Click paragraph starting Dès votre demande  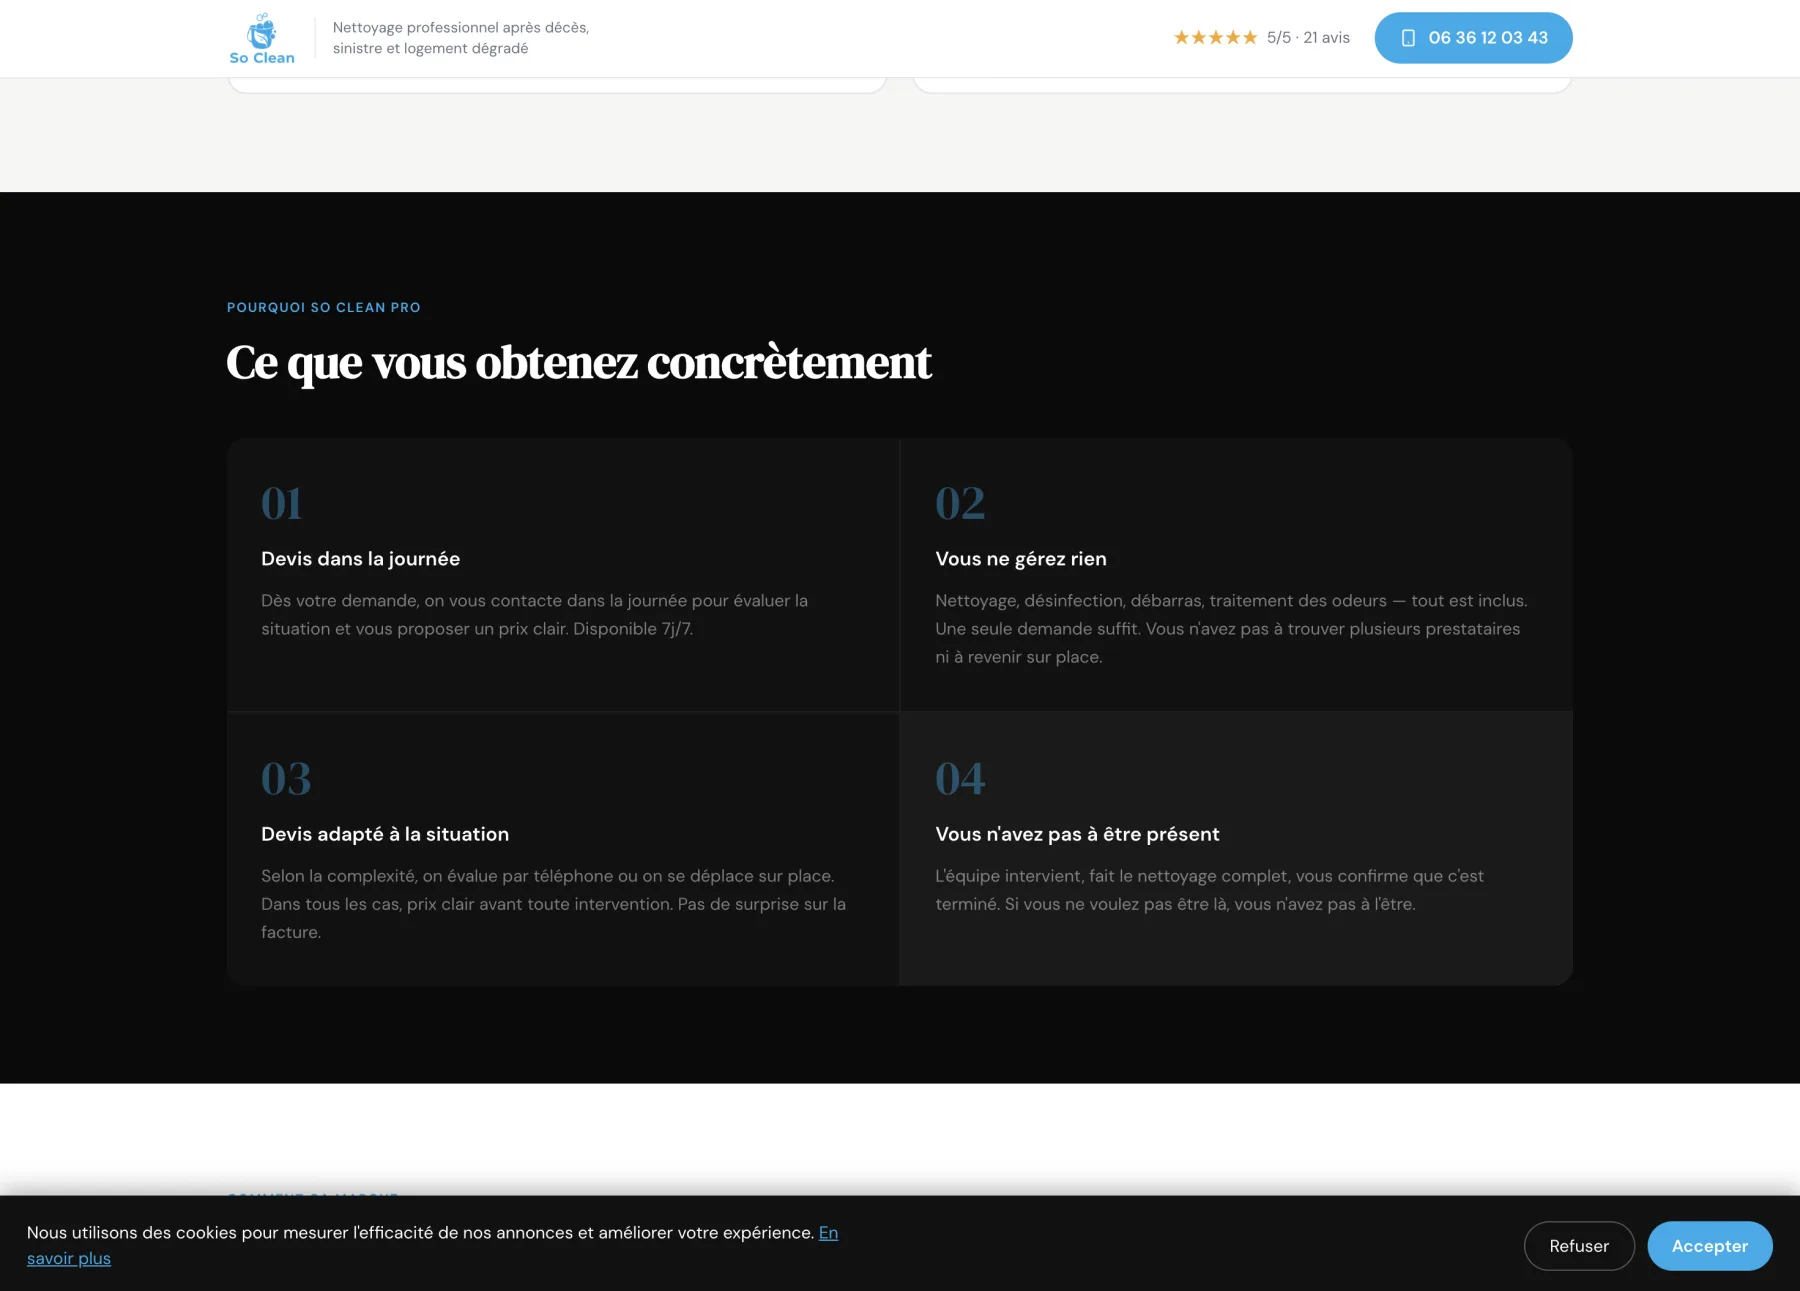[x=535, y=615]
